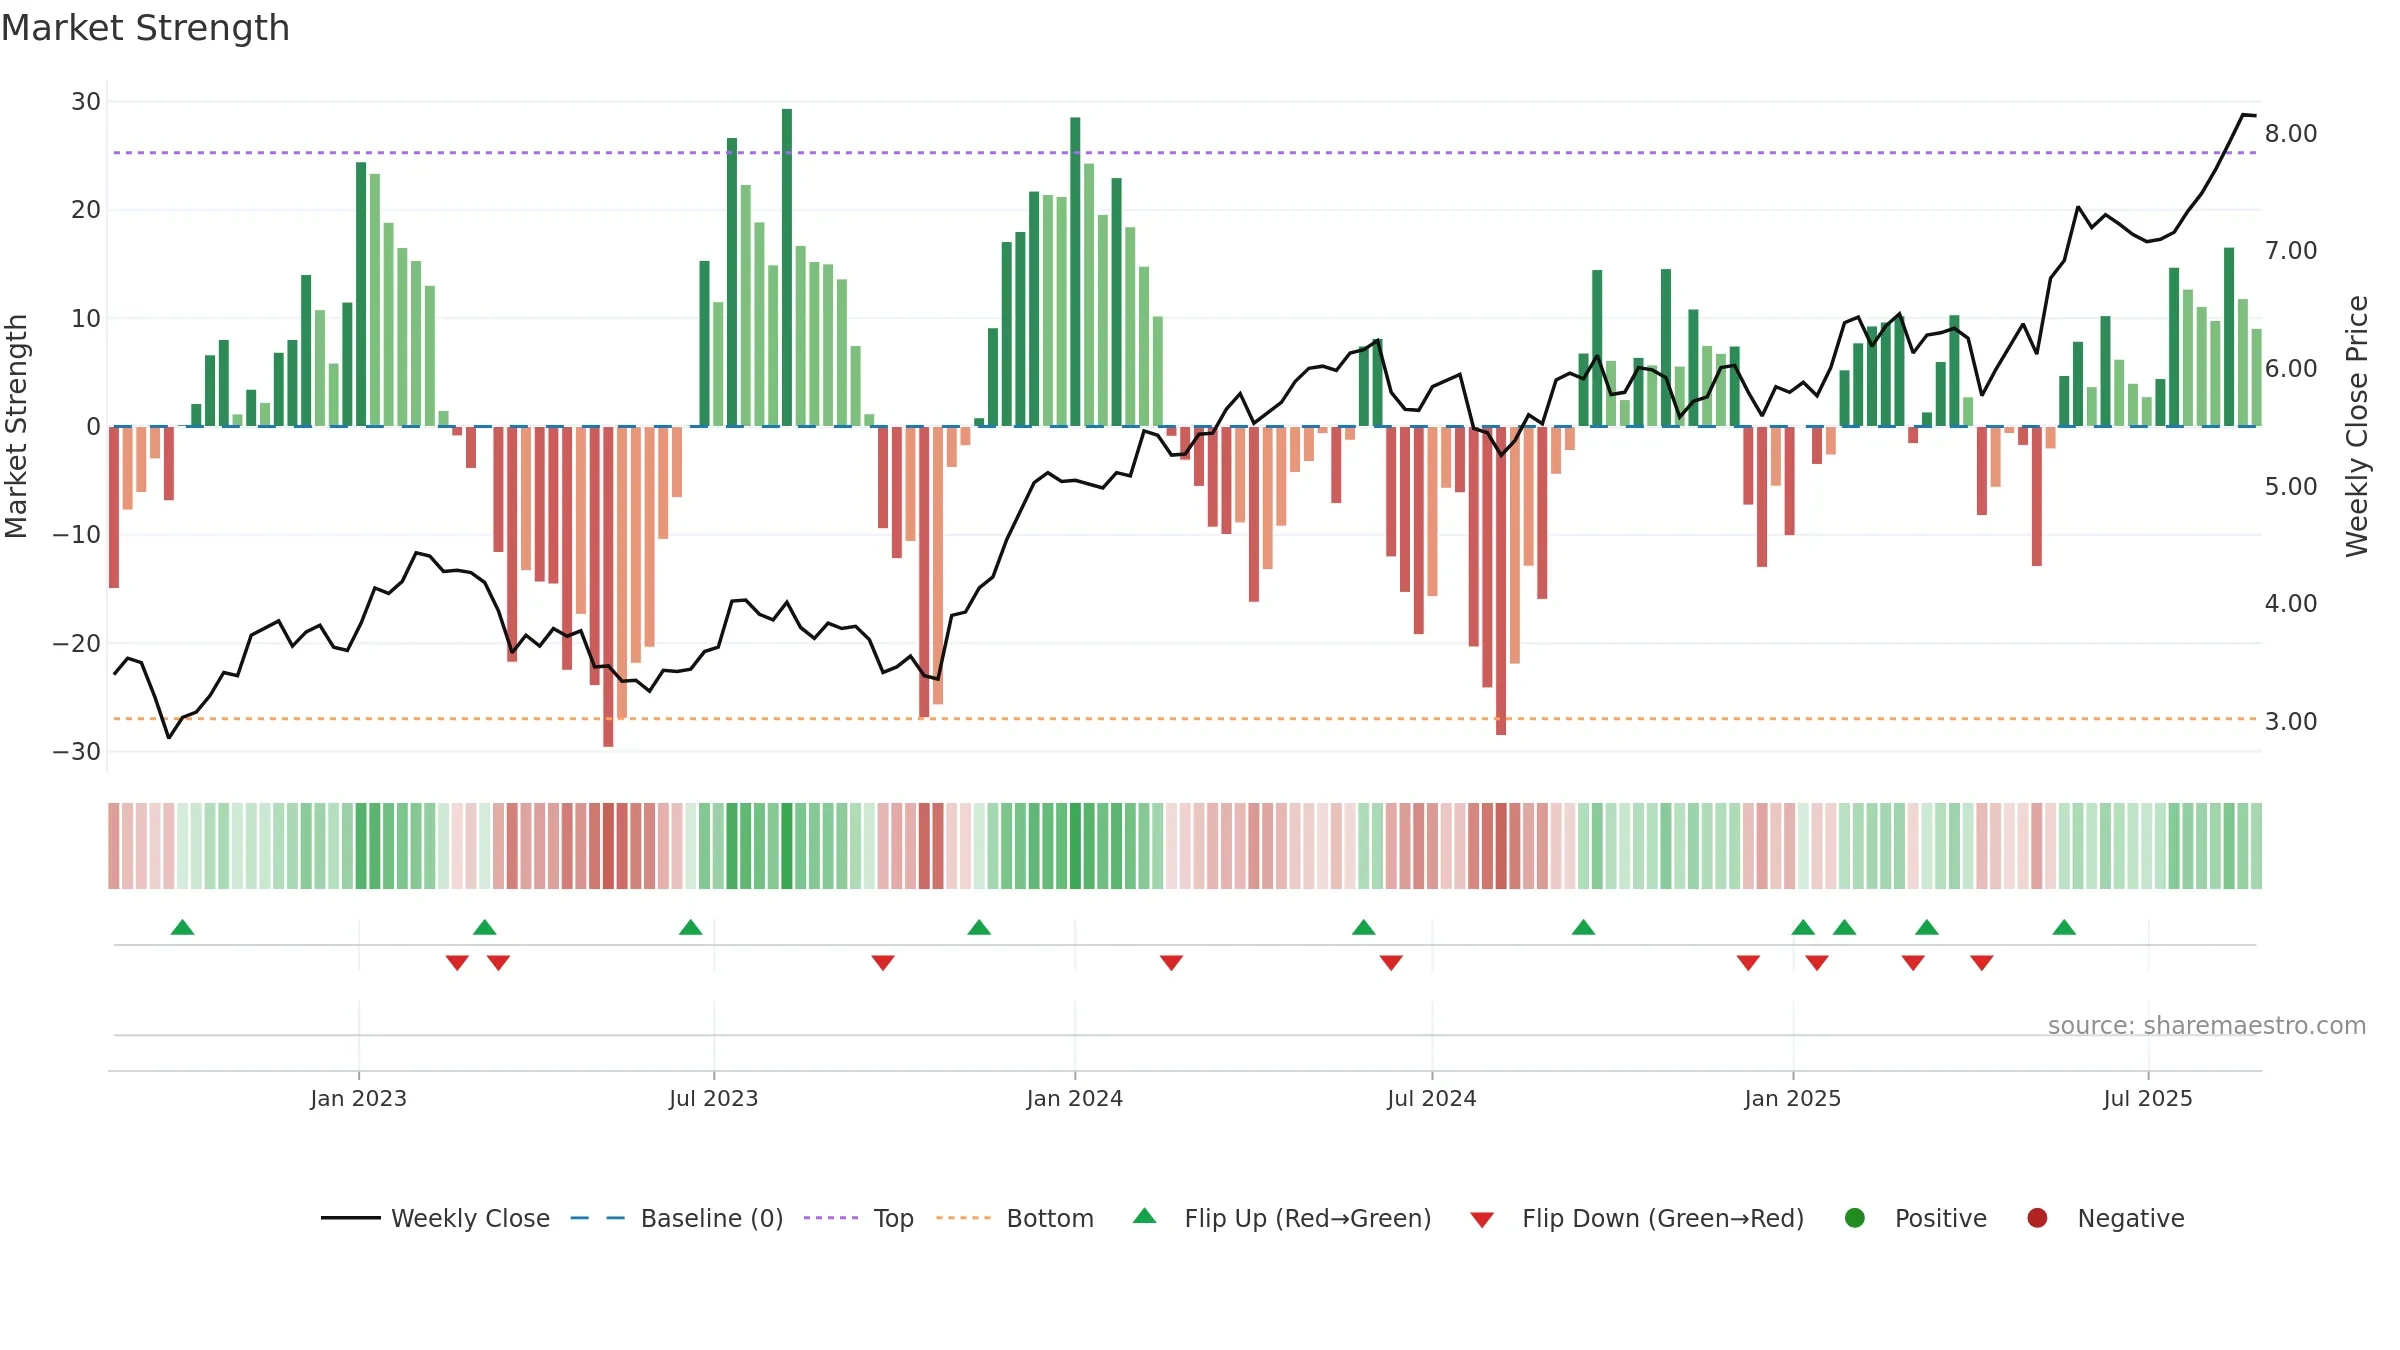Click the orange dotted Bottom sample in legend

[964, 1218]
